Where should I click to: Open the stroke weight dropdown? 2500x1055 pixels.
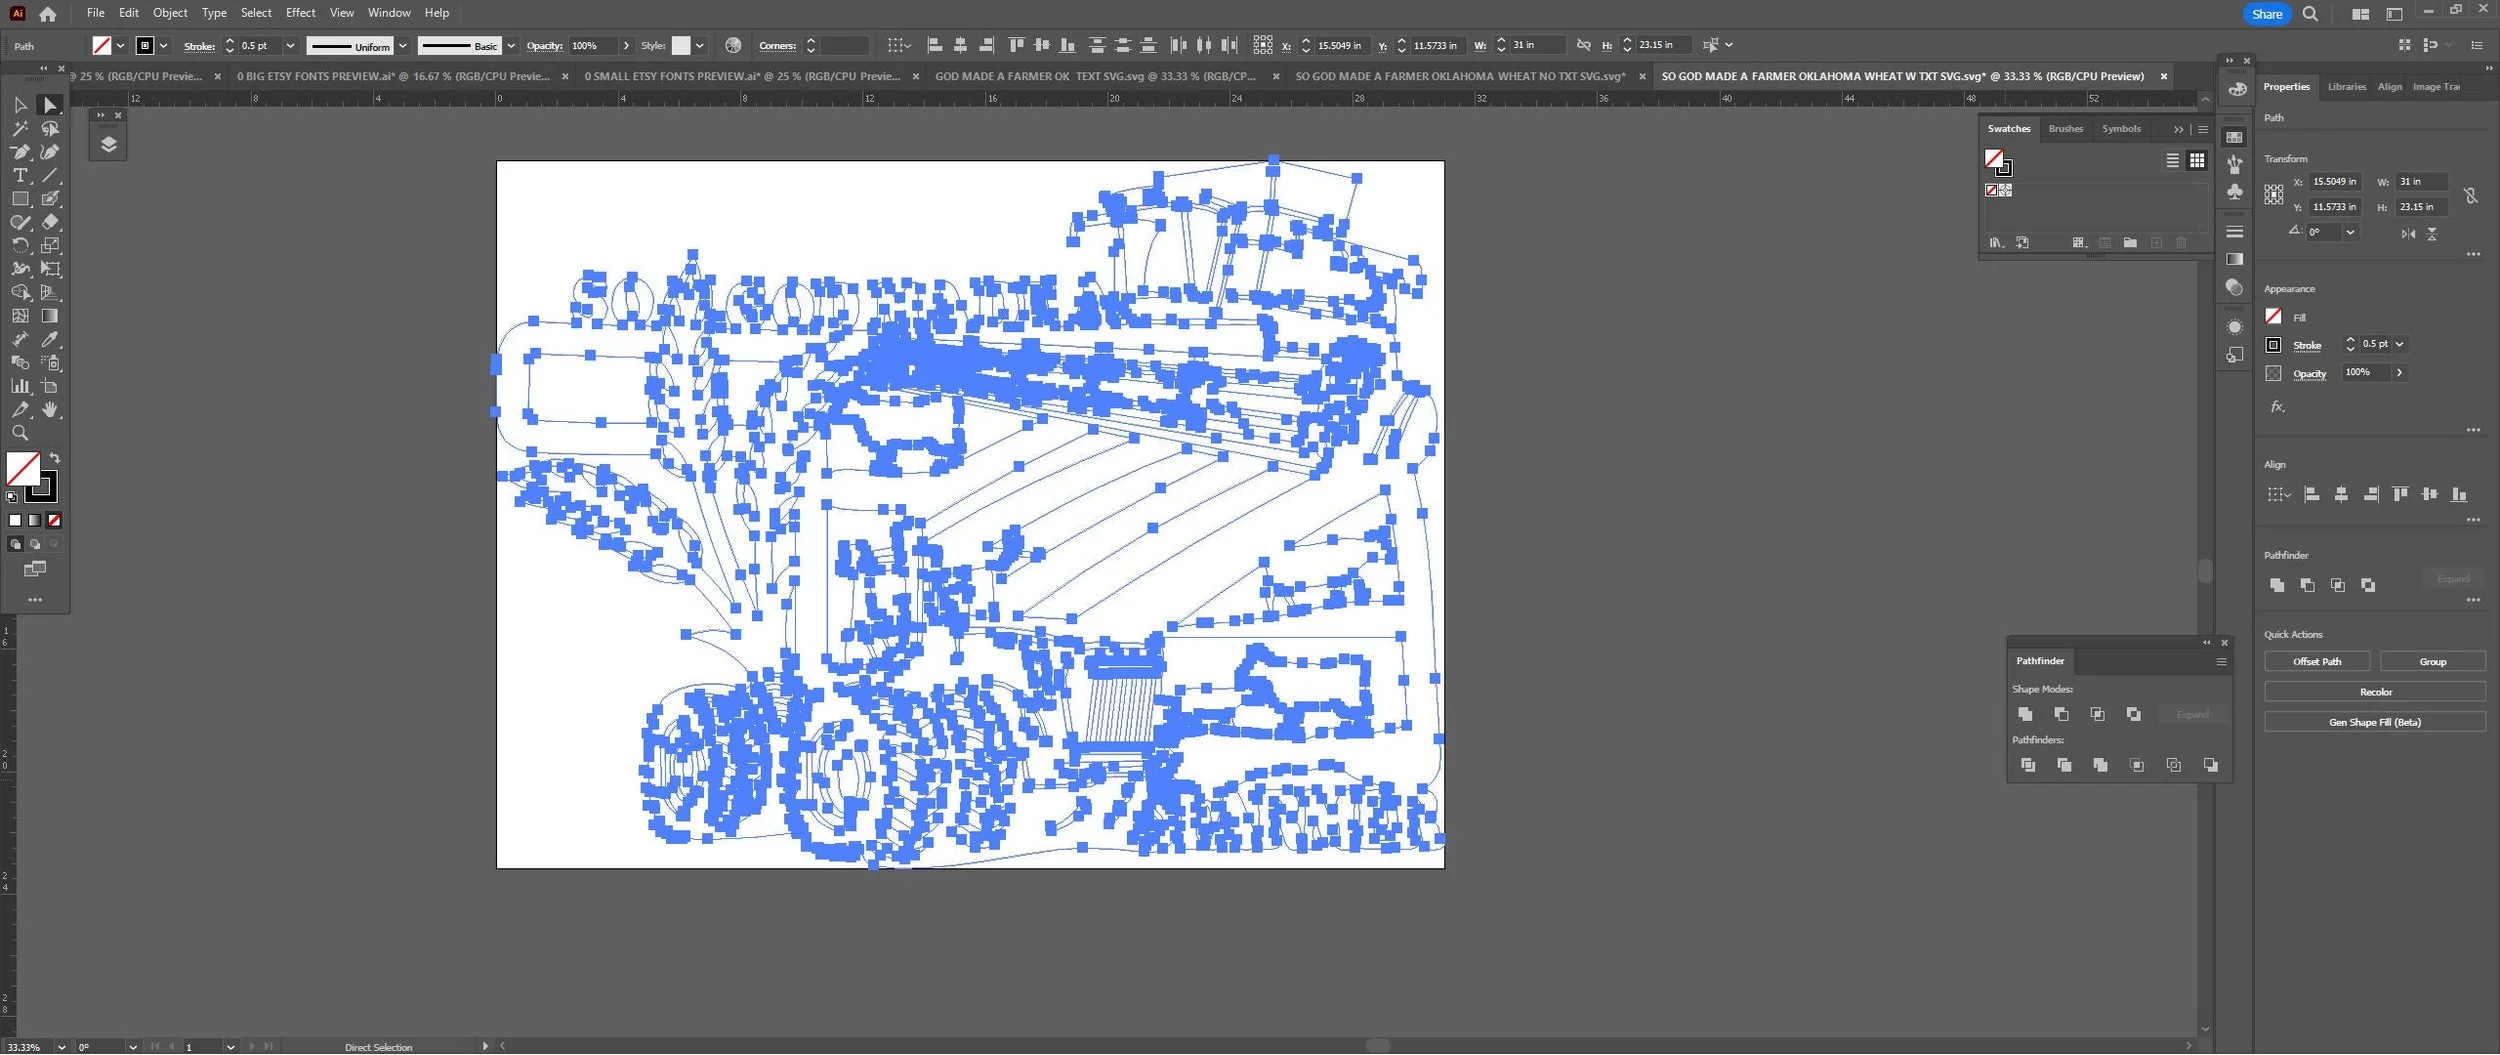click(290, 46)
